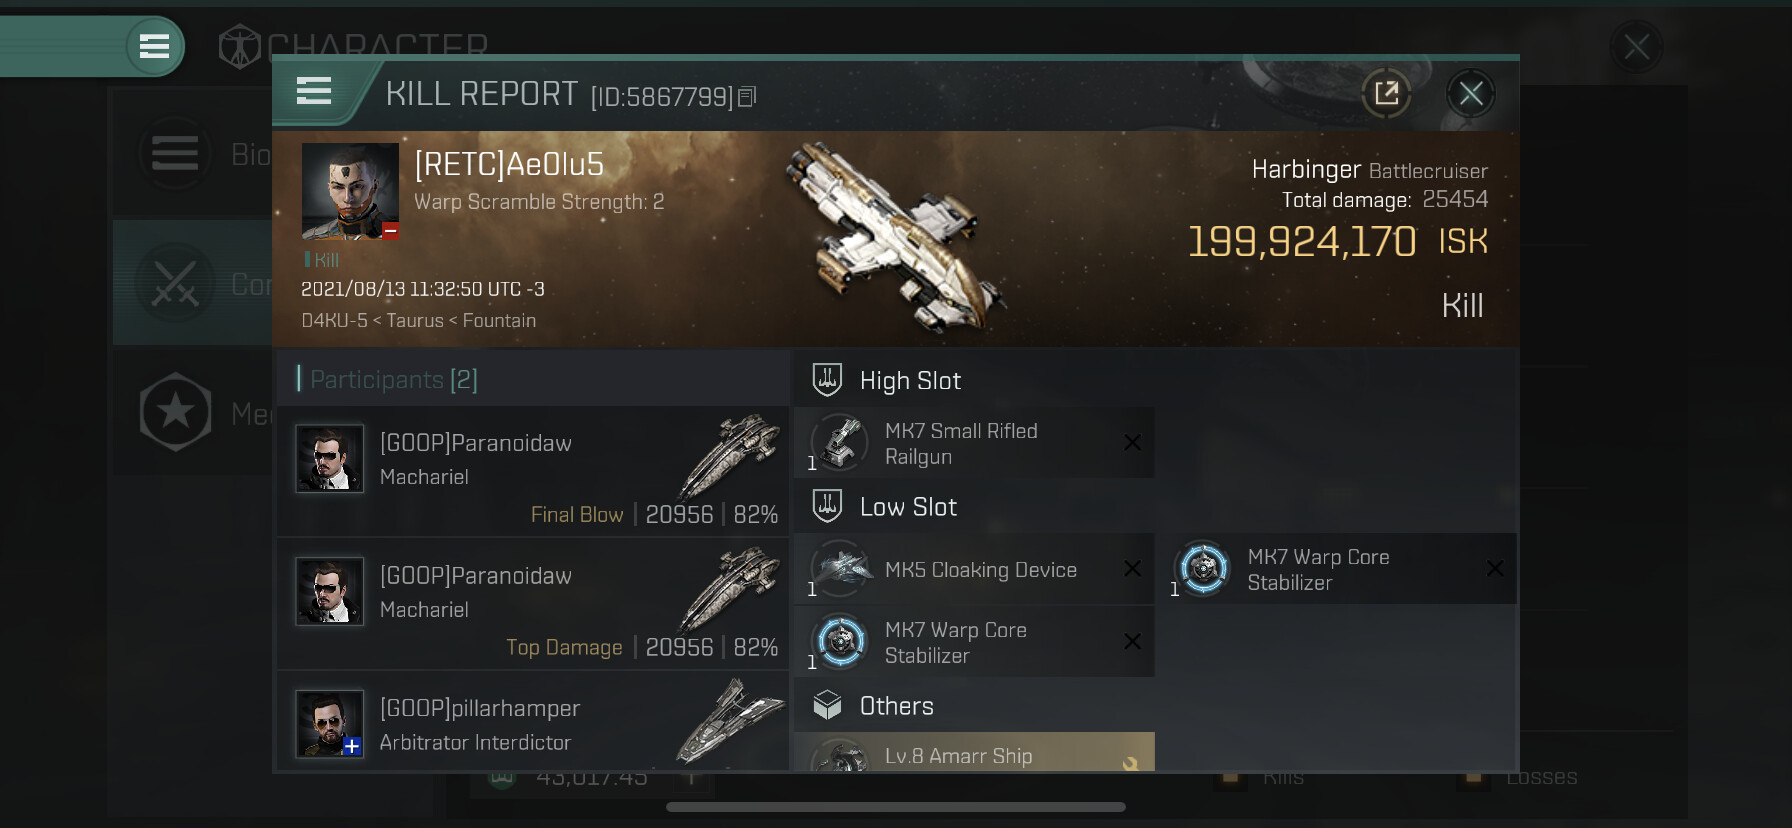Click the Harbinger ship image
This screenshot has height=828, width=1792.
click(892, 238)
